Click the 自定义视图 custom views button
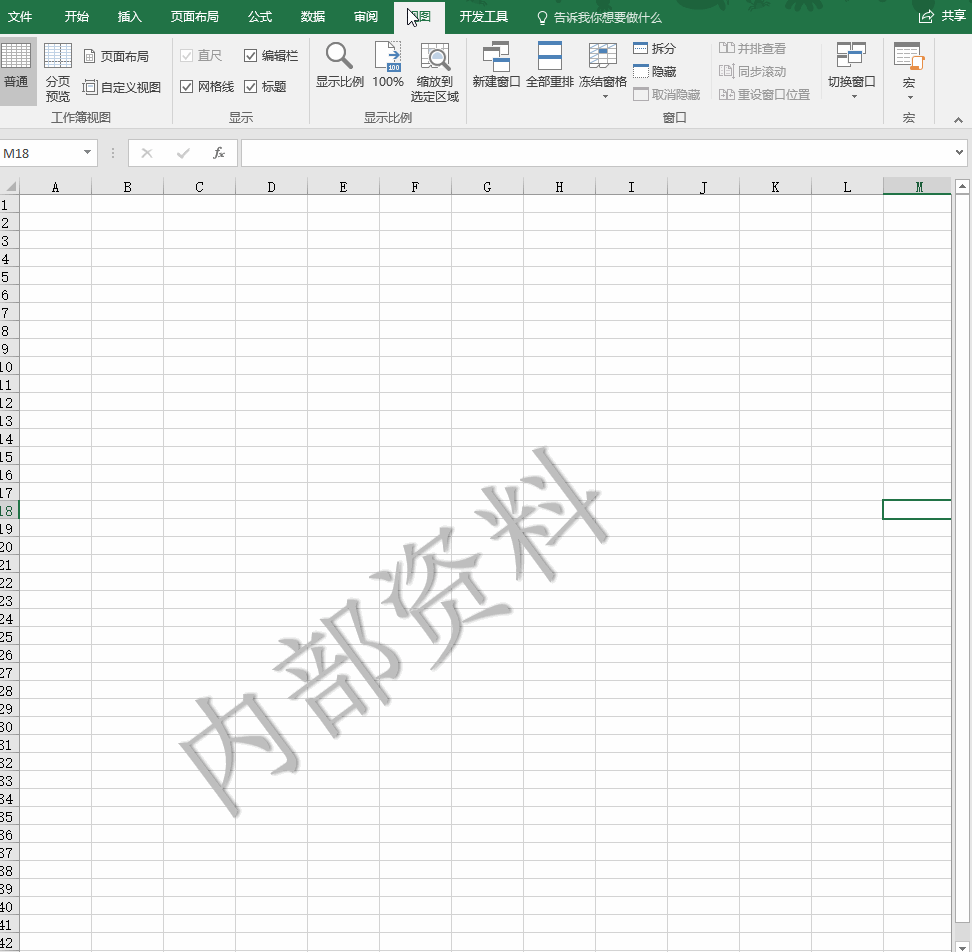972x952 pixels. pyautogui.click(x=122, y=87)
